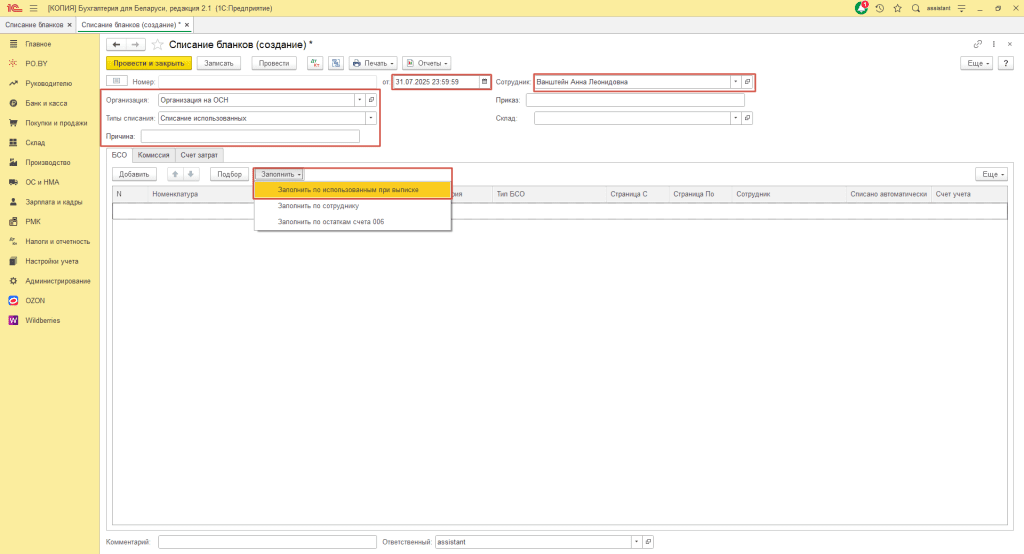
Task: Open Организация record with its open button
Action: click(371, 100)
